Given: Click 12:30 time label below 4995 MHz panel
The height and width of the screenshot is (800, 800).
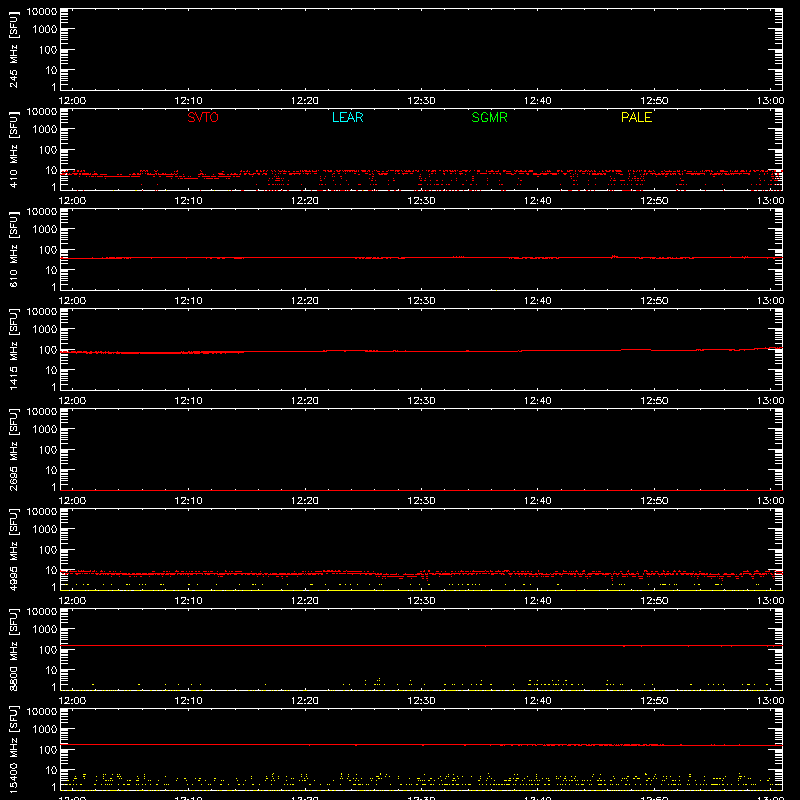Looking at the screenshot, I should click(x=421, y=601).
